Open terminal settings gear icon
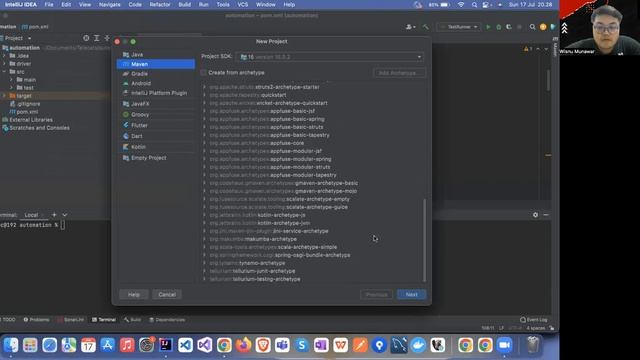 point(535,215)
